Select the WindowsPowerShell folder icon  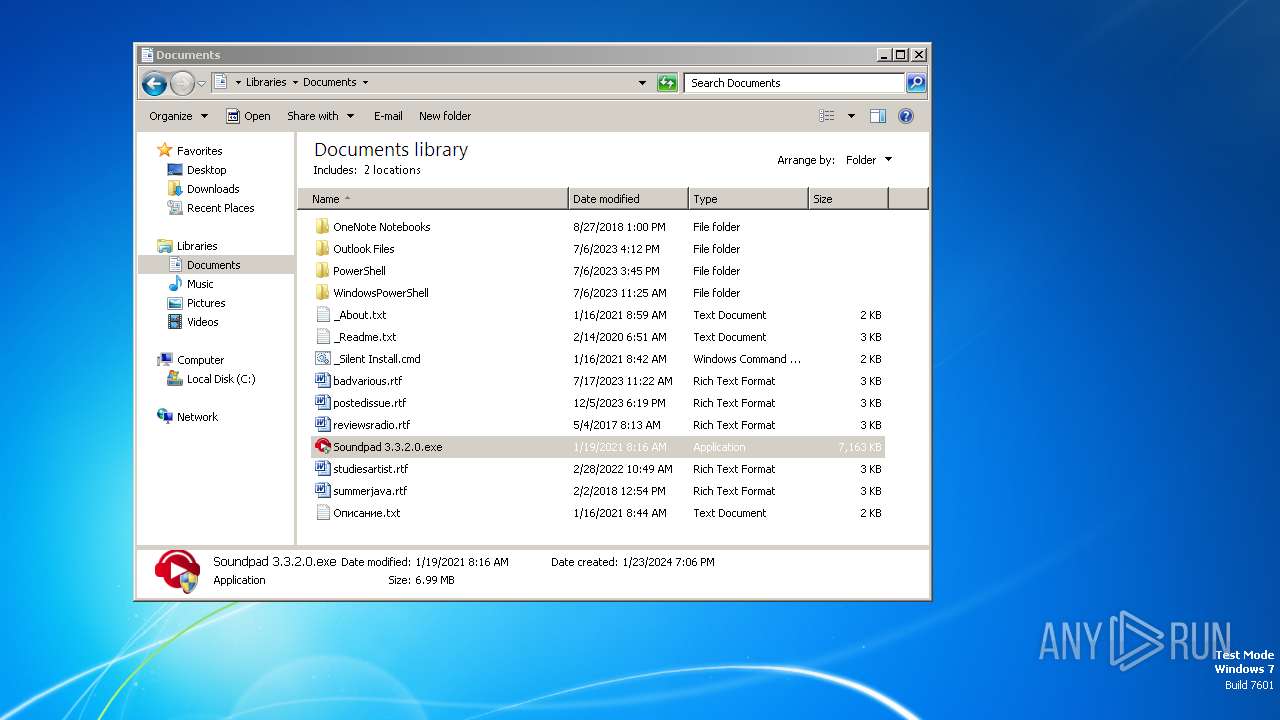[x=322, y=293]
